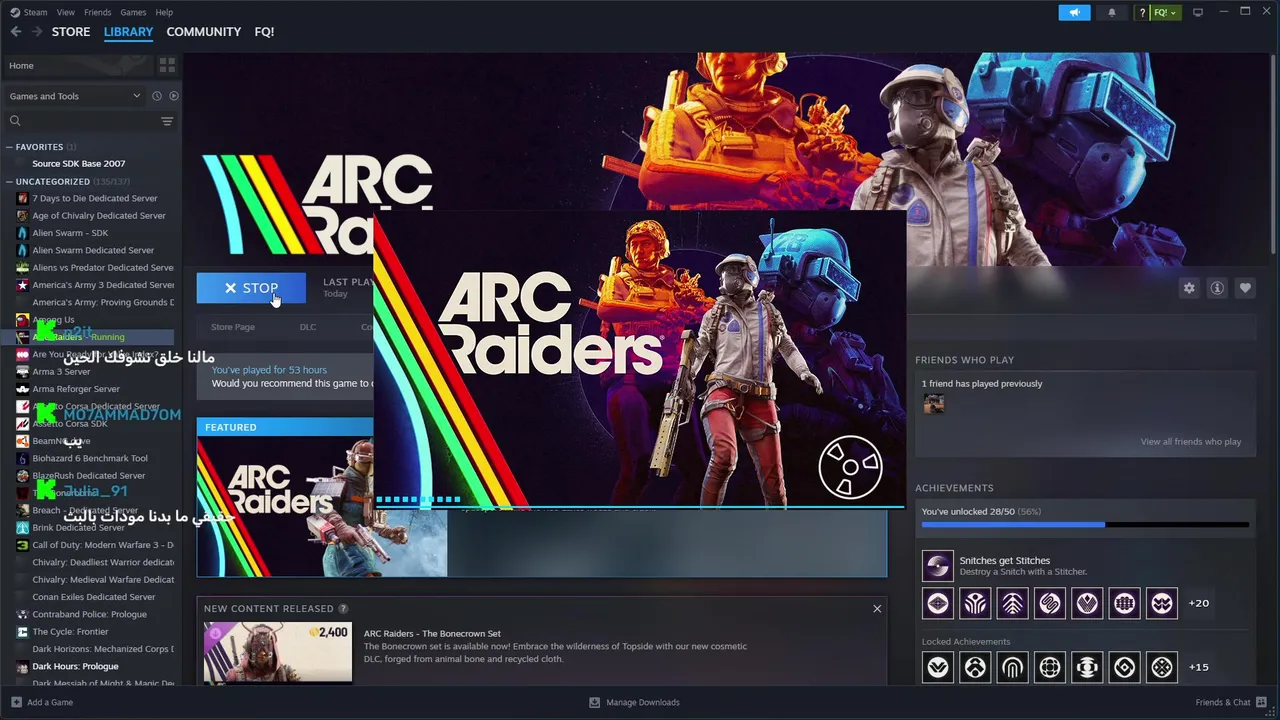Select Call of Duty: Modern Warfare 3 entry

102,545
